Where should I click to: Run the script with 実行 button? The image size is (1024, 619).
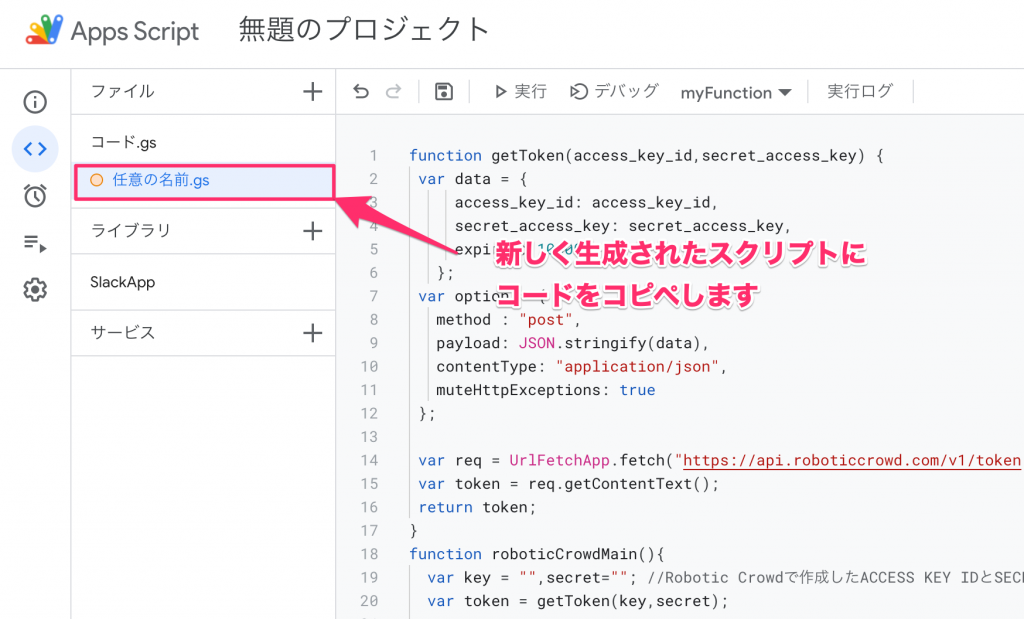point(520,91)
